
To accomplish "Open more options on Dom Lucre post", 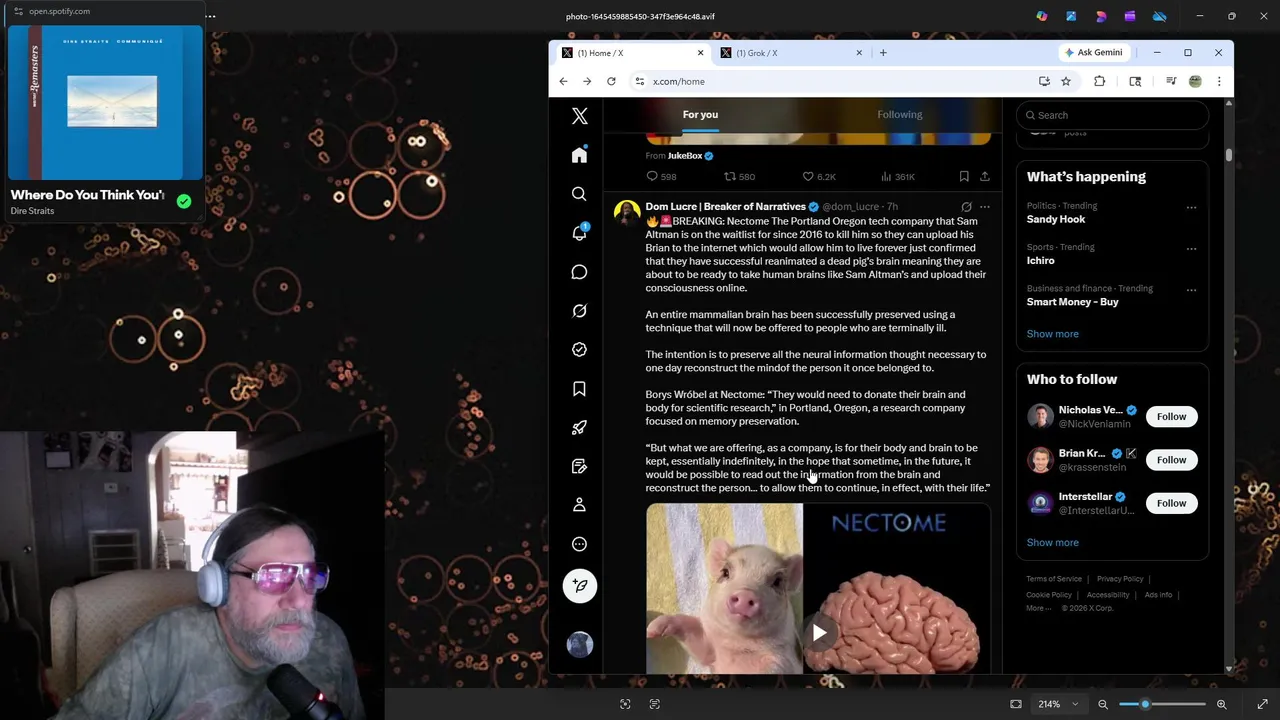I will point(985,207).
